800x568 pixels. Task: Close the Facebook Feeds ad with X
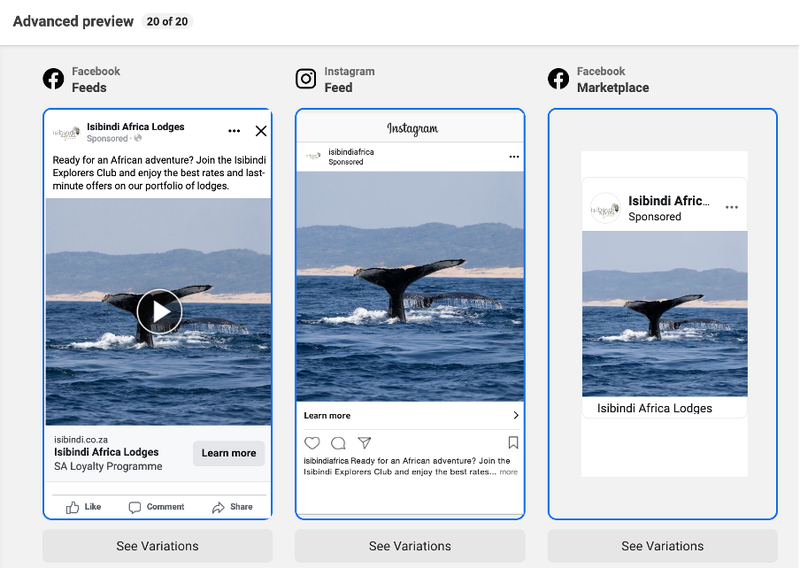[261, 131]
